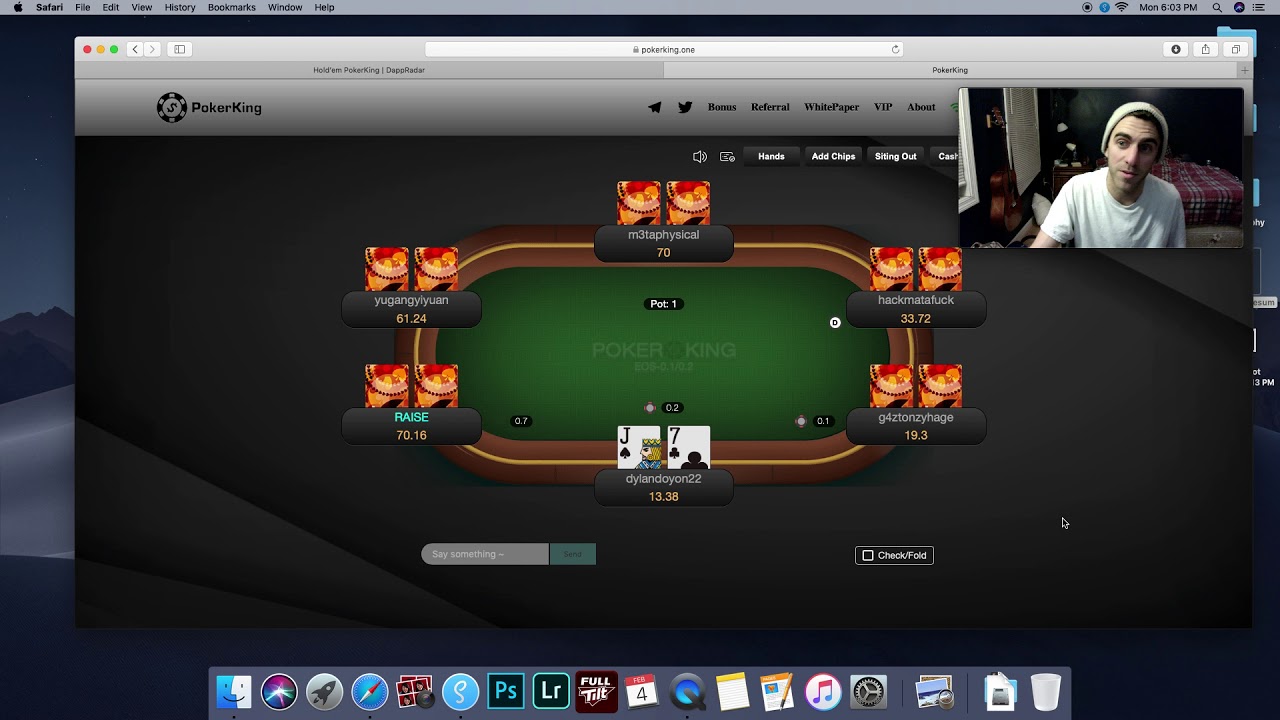The height and width of the screenshot is (720, 1280).
Task: Select player m3taphysical's seat
Action: click(x=663, y=243)
